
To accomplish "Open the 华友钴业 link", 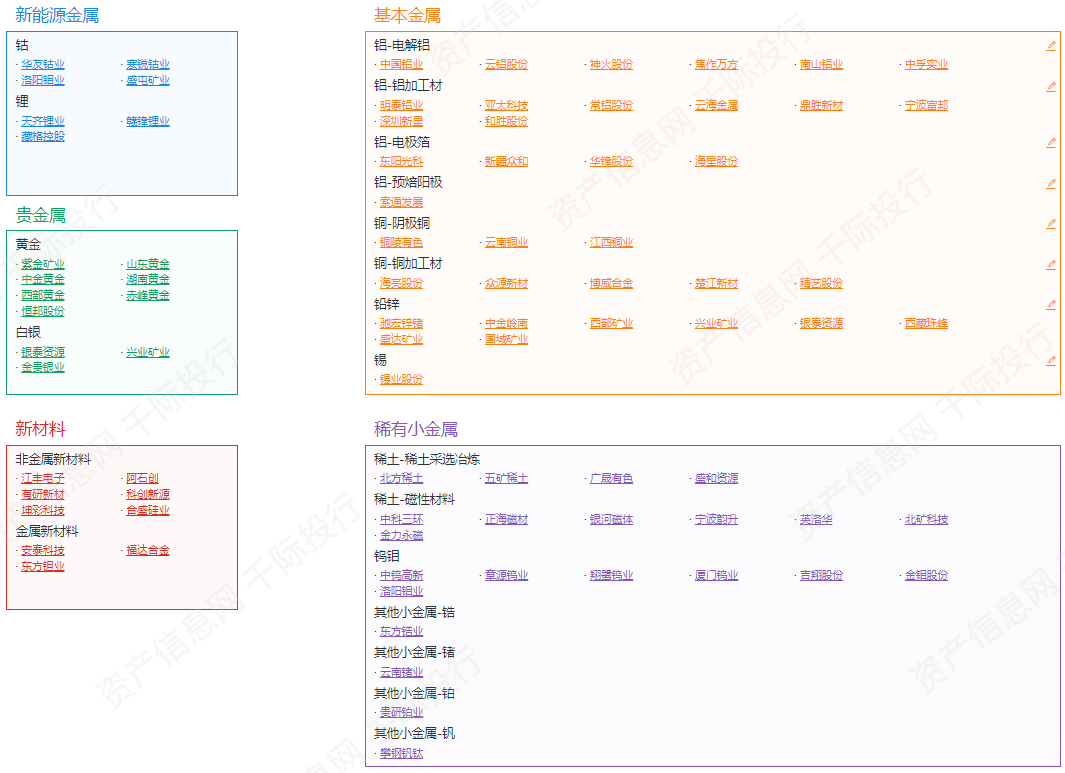I will click(43, 65).
